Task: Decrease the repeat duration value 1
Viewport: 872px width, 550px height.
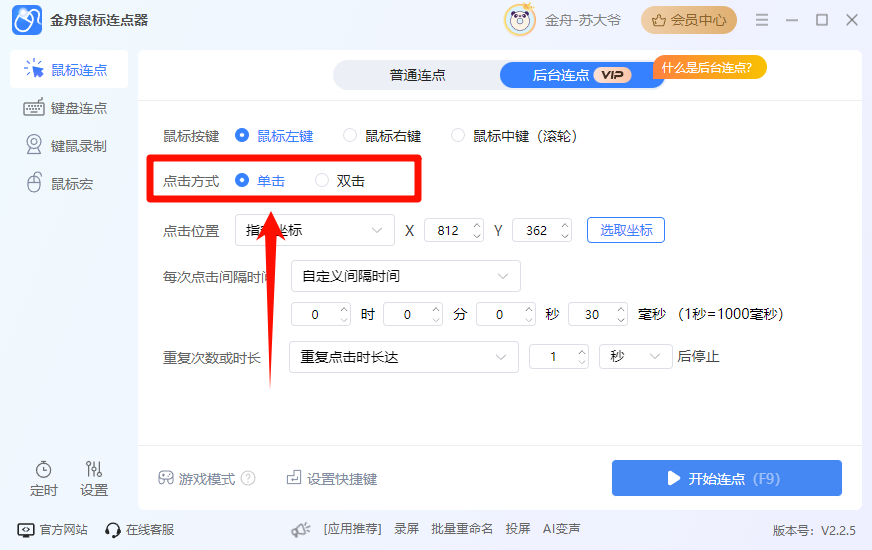Action: click(582, 362)
